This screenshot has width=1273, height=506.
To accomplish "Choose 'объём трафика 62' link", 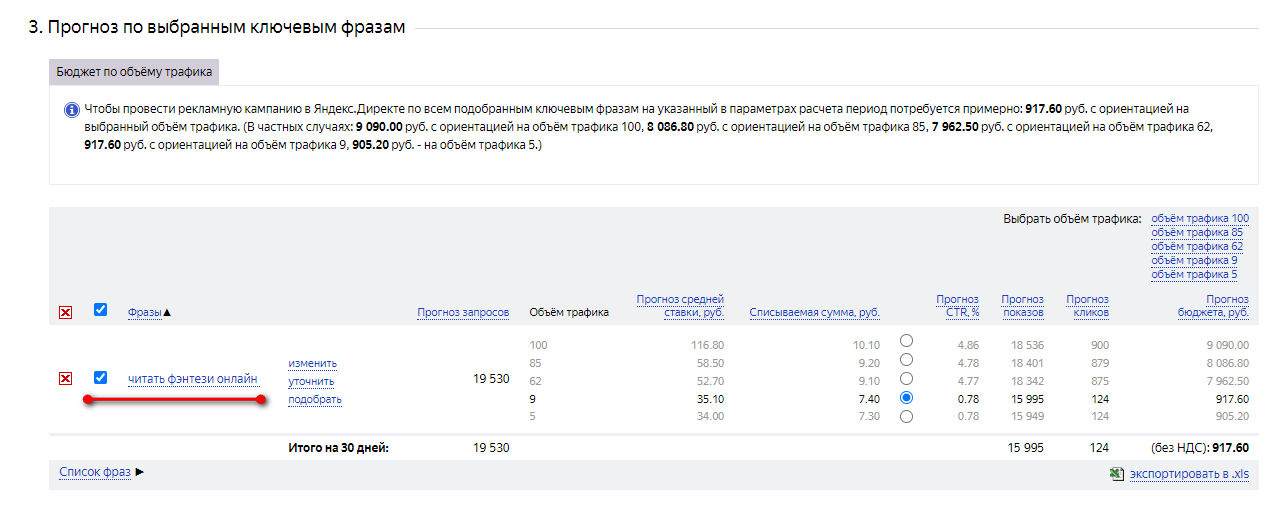I will point(1197,246).
